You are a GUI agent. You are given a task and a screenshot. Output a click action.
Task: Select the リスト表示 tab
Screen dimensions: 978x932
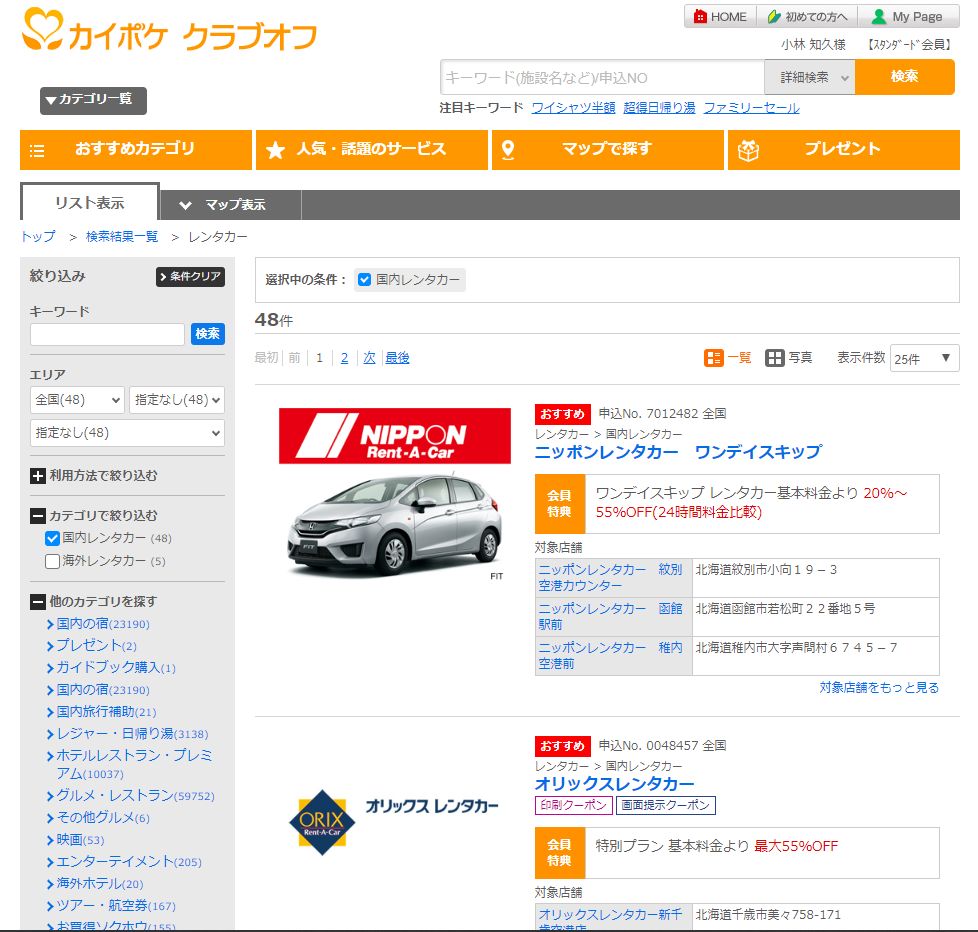click(90, 202)
